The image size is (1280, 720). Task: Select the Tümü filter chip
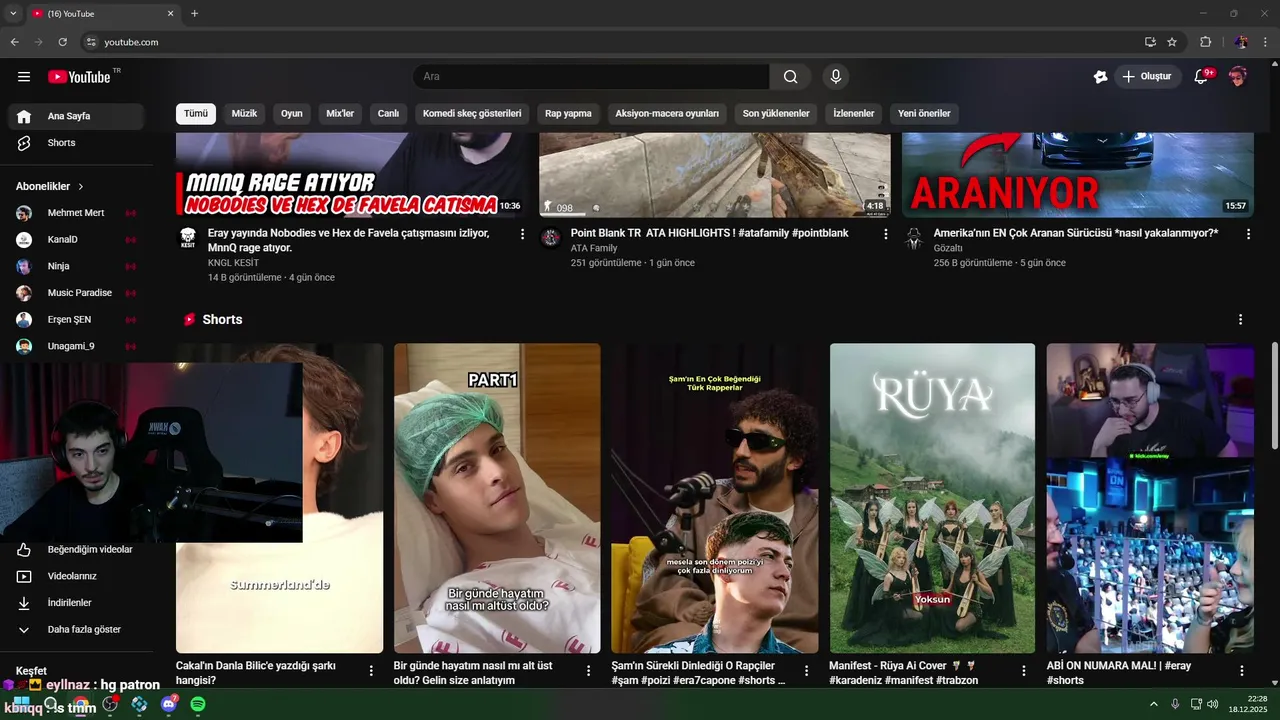196,114
